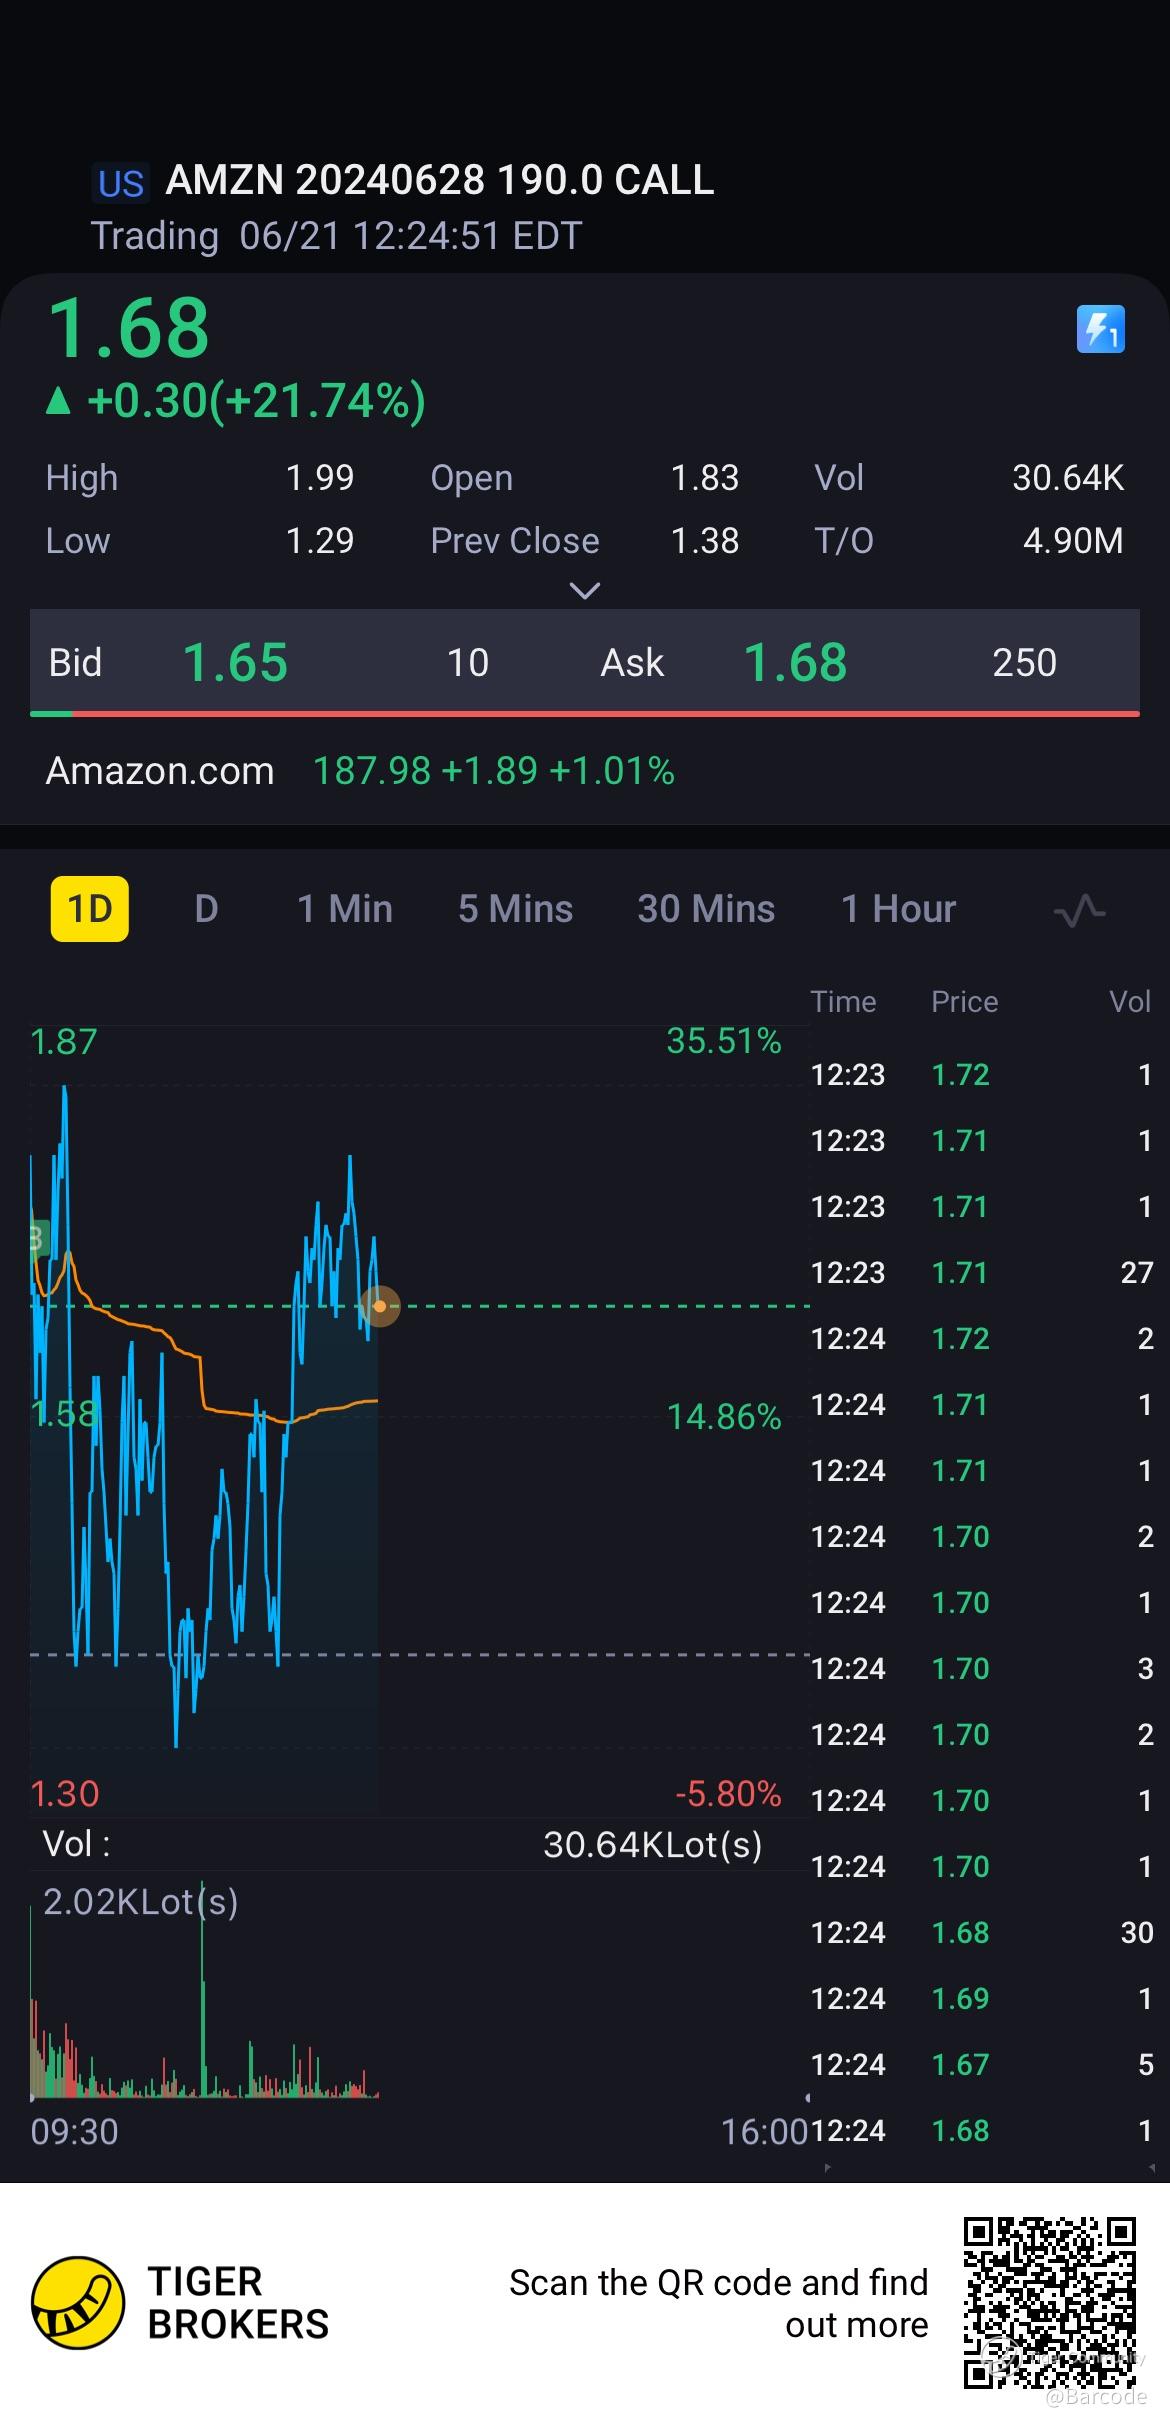
Task: Switch to the D daily chart tab
Action: click(x=206, y=909)
